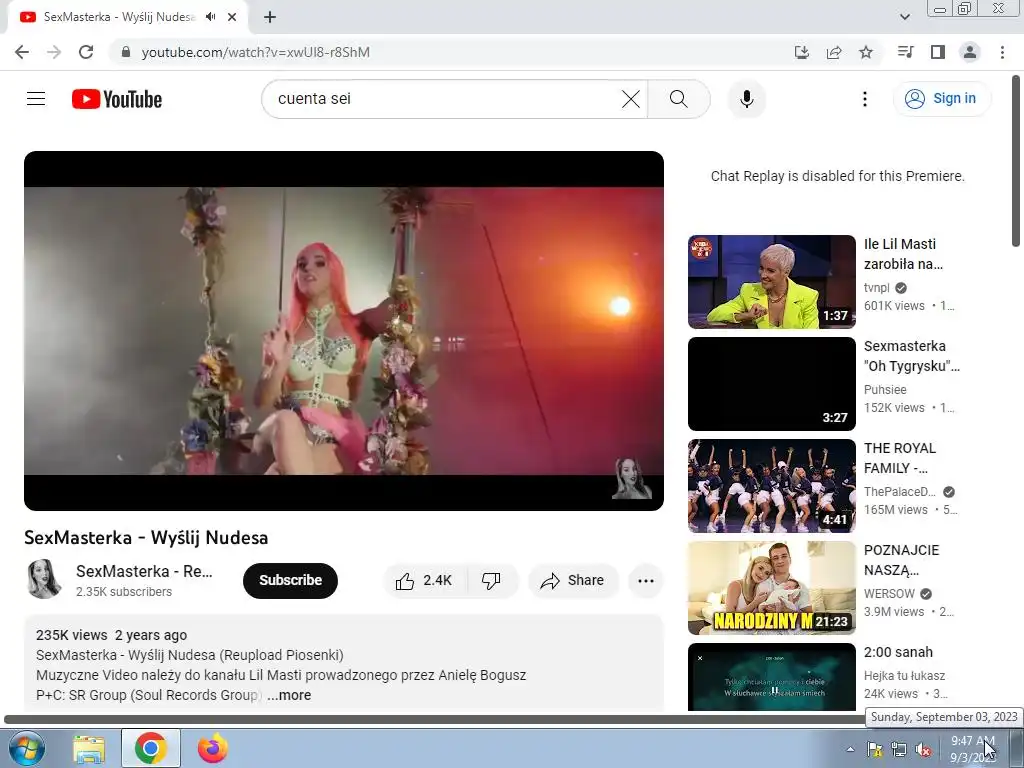Image resolution: width=1024 pixels, height=768 pixels.
Task: Open Windows Start menu
Action: tap(27, 748)
